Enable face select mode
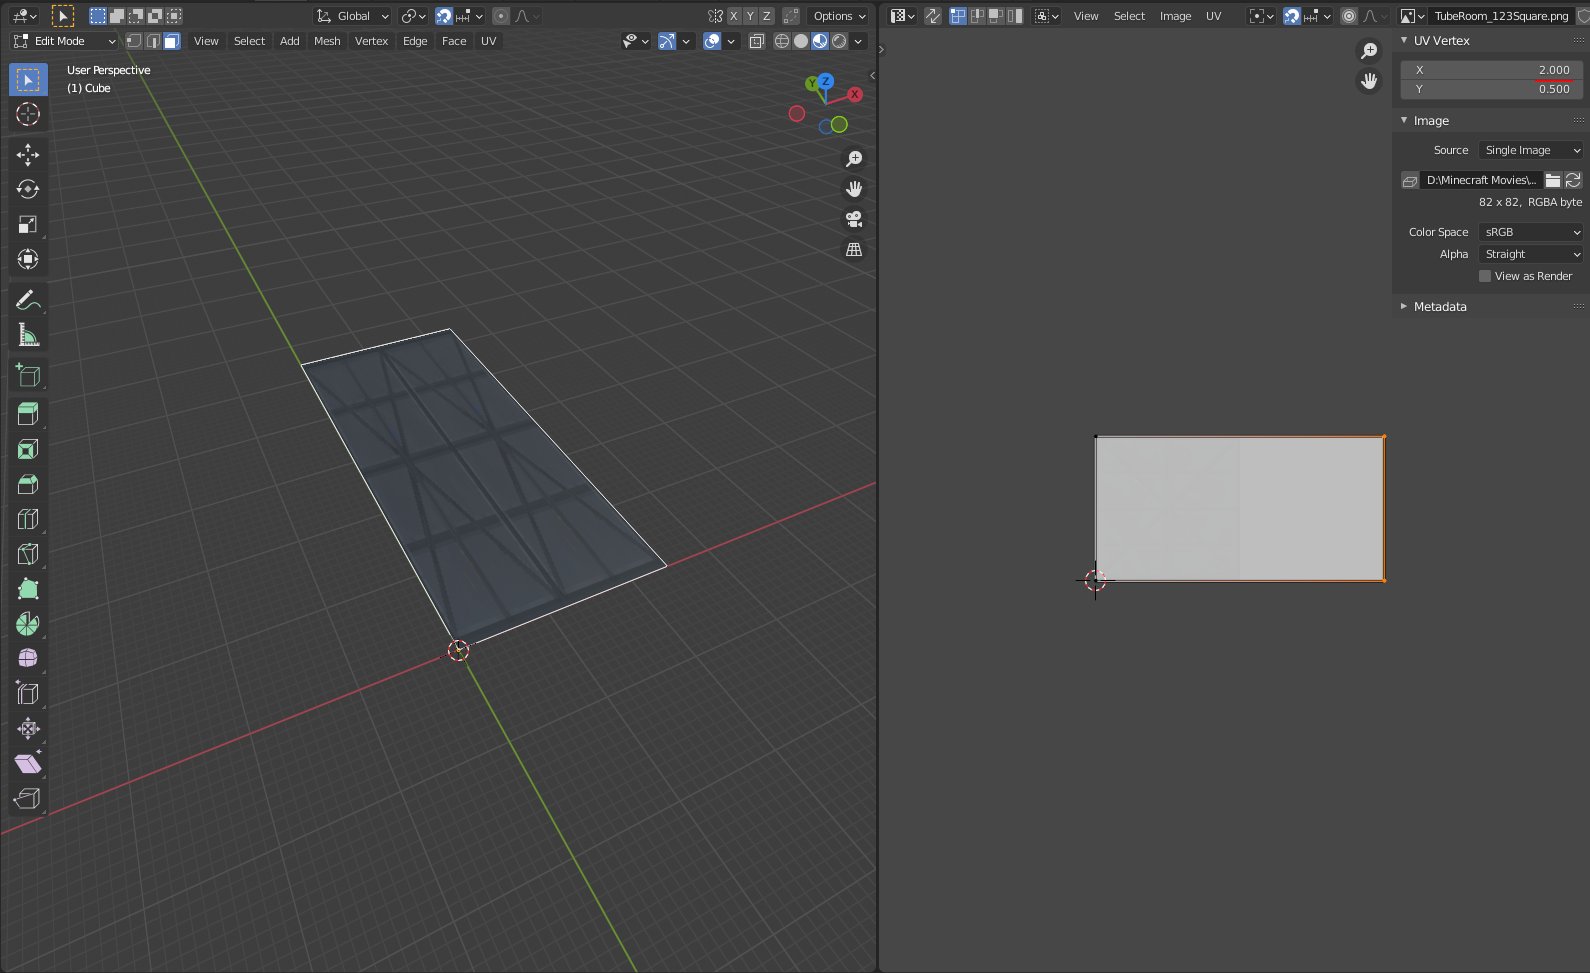 [172, 41]
